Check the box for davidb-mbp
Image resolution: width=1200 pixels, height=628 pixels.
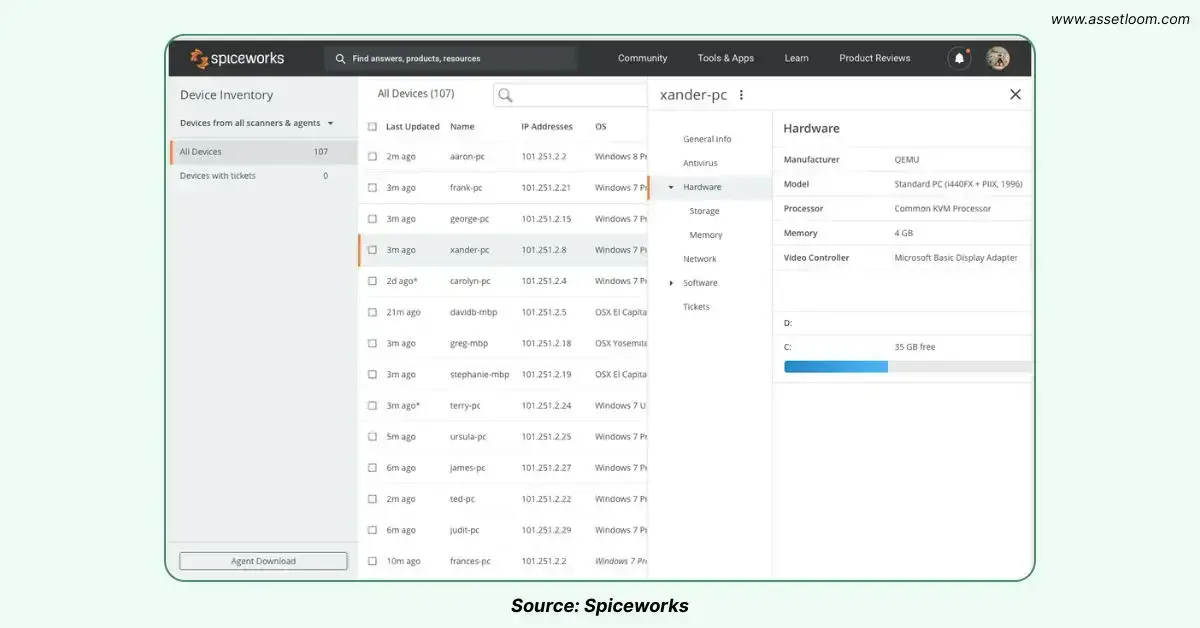pos(372,312)
